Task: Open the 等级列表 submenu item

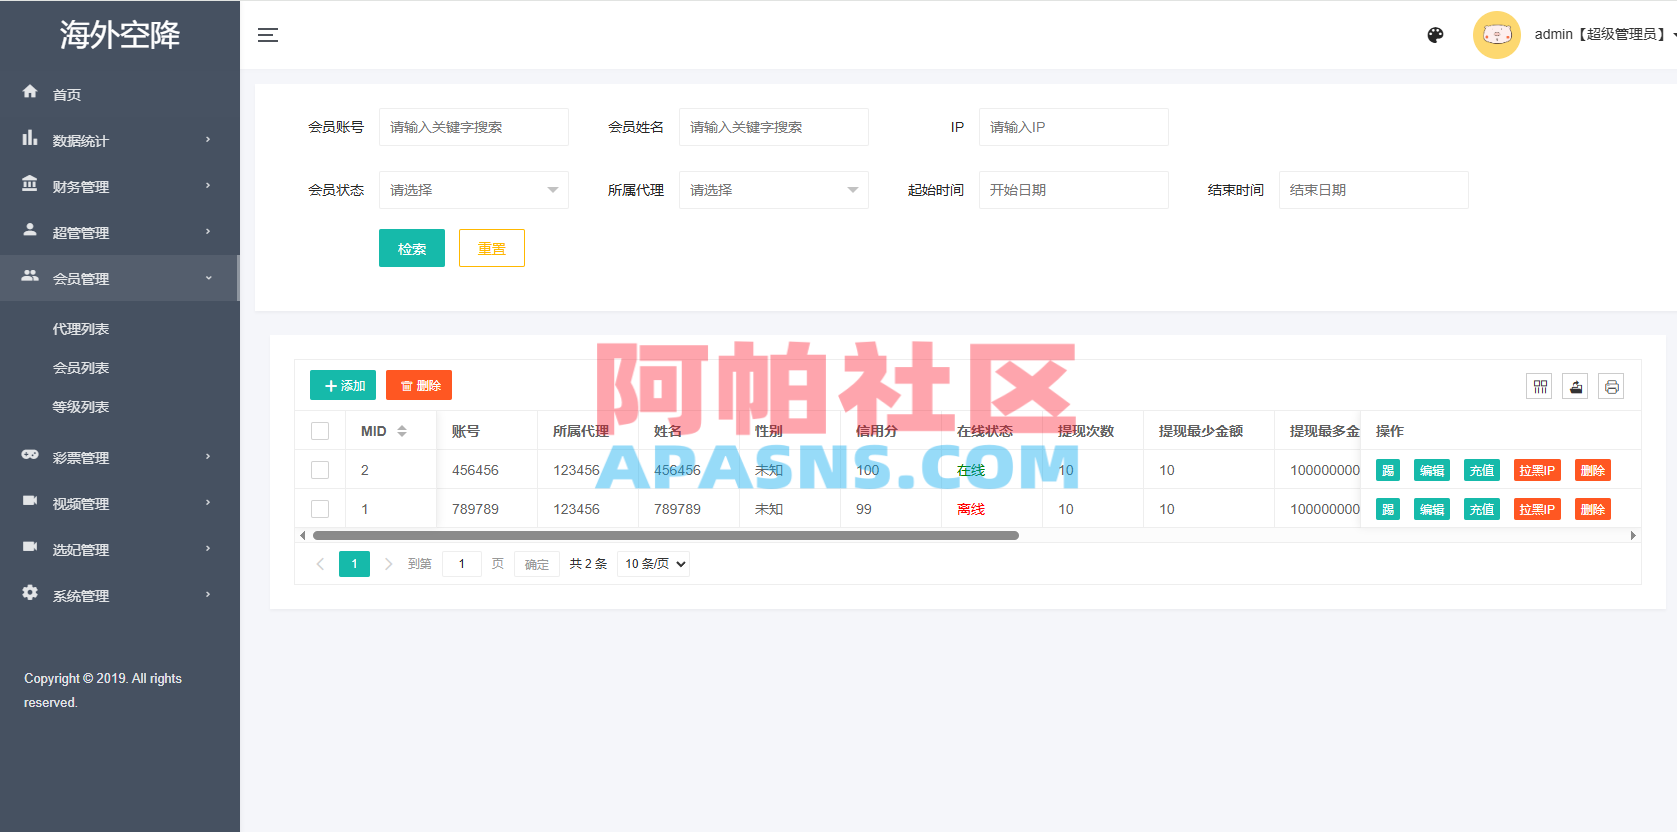Action: (81, 407)
